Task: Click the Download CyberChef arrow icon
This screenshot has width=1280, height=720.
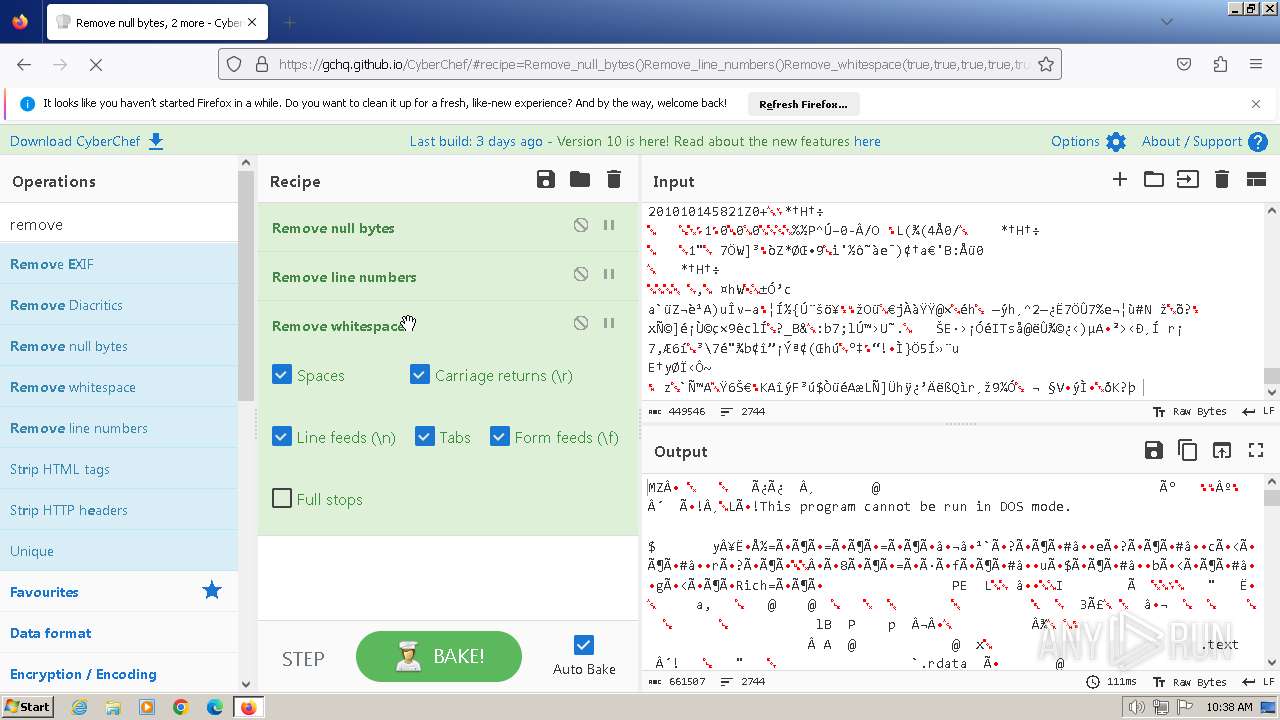Action: coord(156,141)
